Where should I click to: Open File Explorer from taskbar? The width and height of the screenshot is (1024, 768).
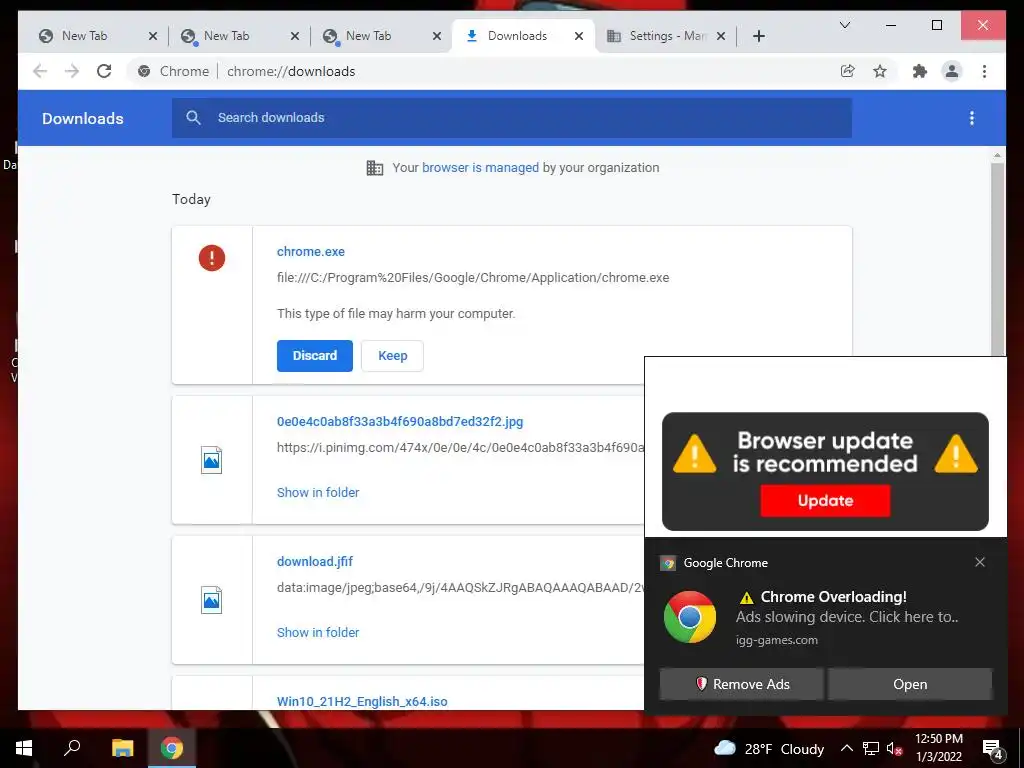(x=122, y=748)
